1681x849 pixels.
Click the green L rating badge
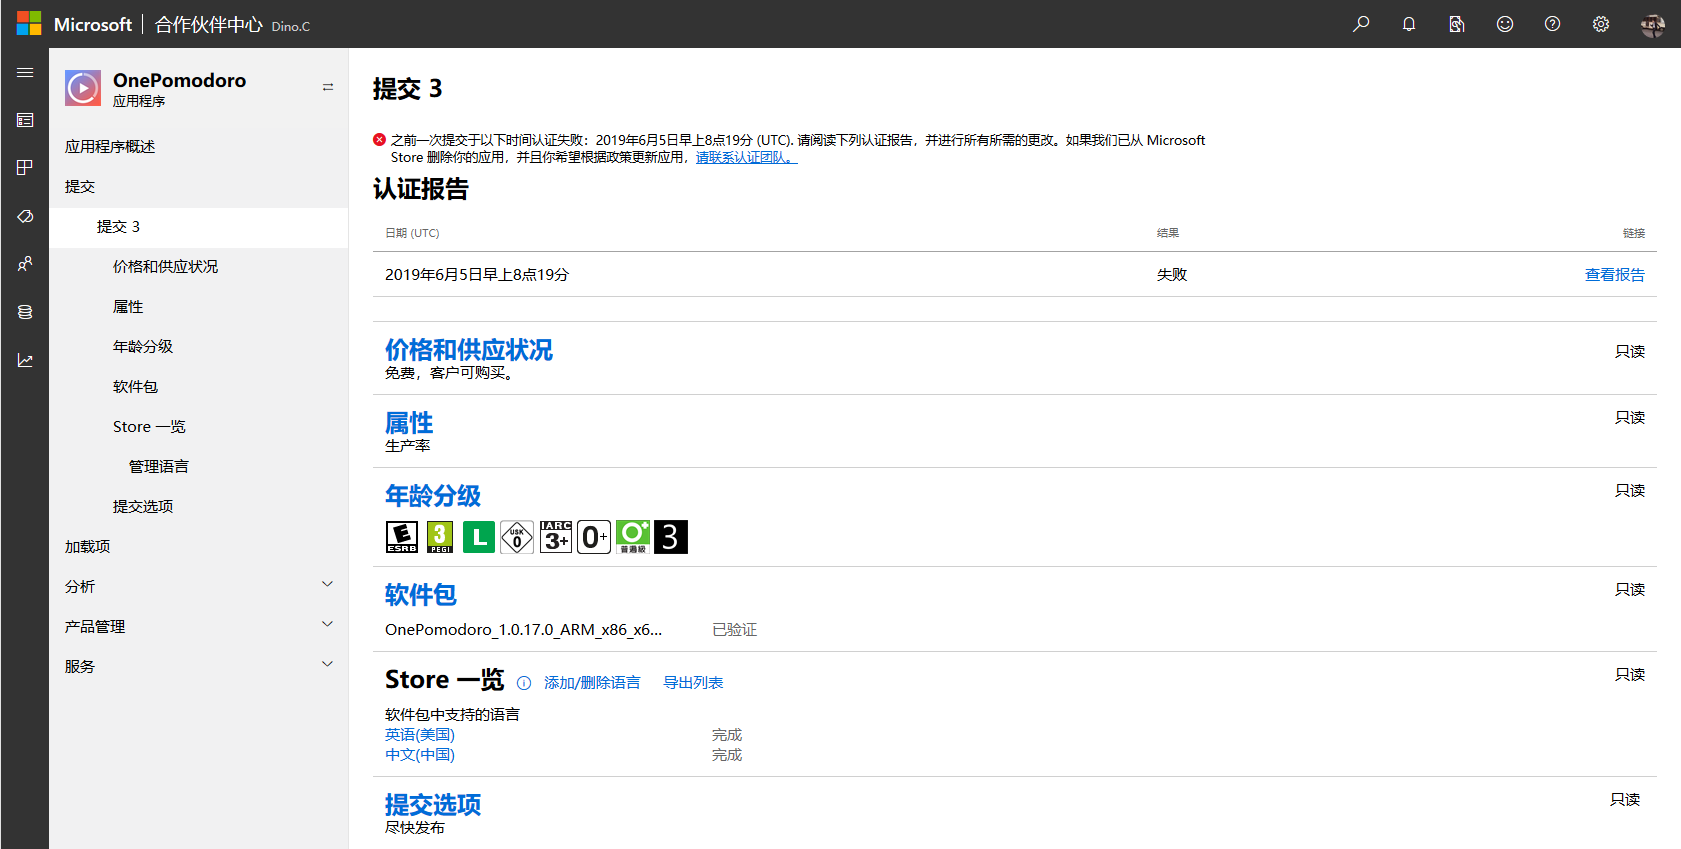479,537
